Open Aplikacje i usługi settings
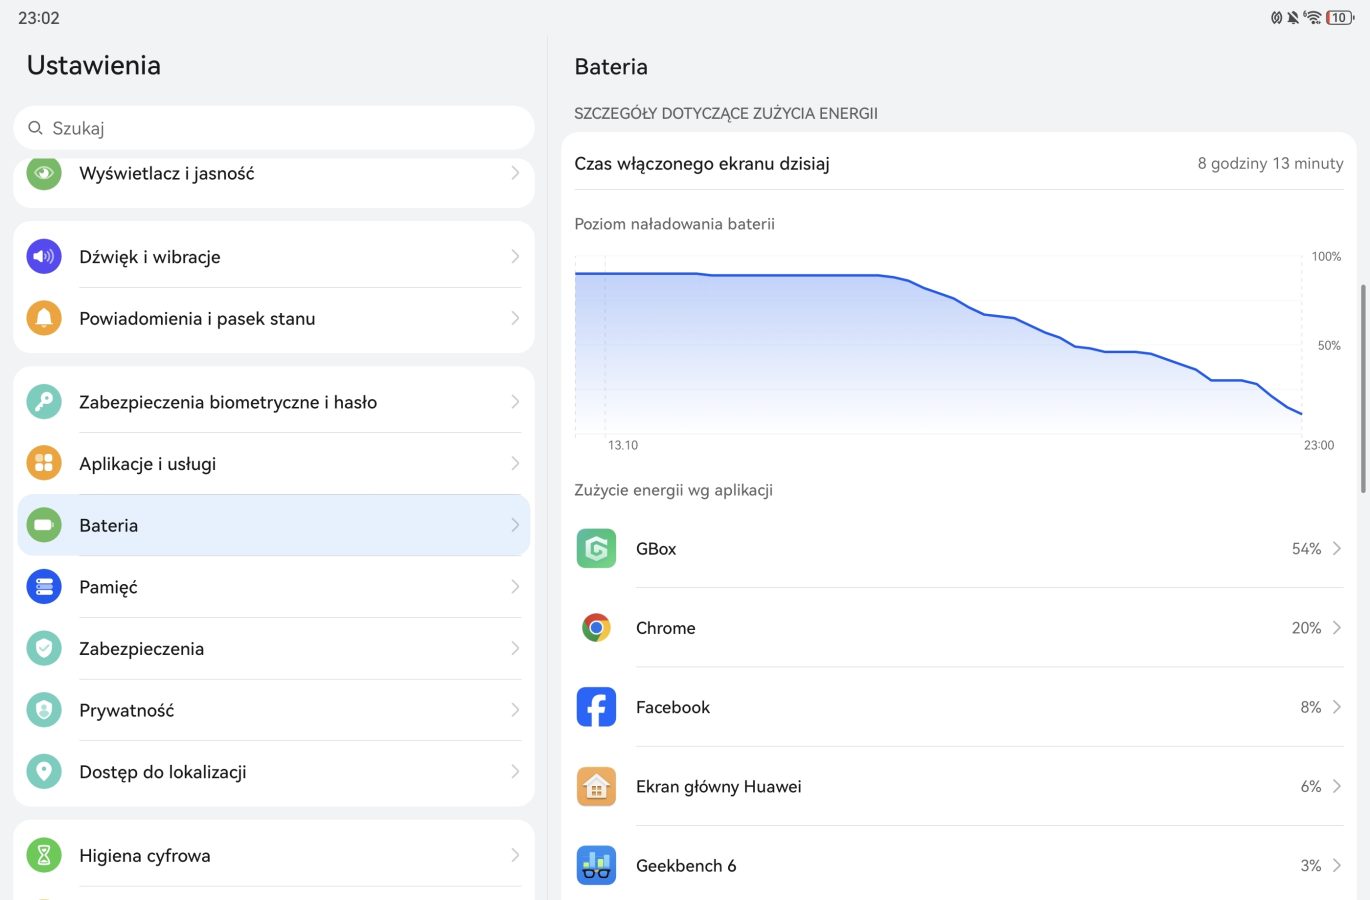The width and height of the screenshot is (1370, 900). tap(274, 463)
